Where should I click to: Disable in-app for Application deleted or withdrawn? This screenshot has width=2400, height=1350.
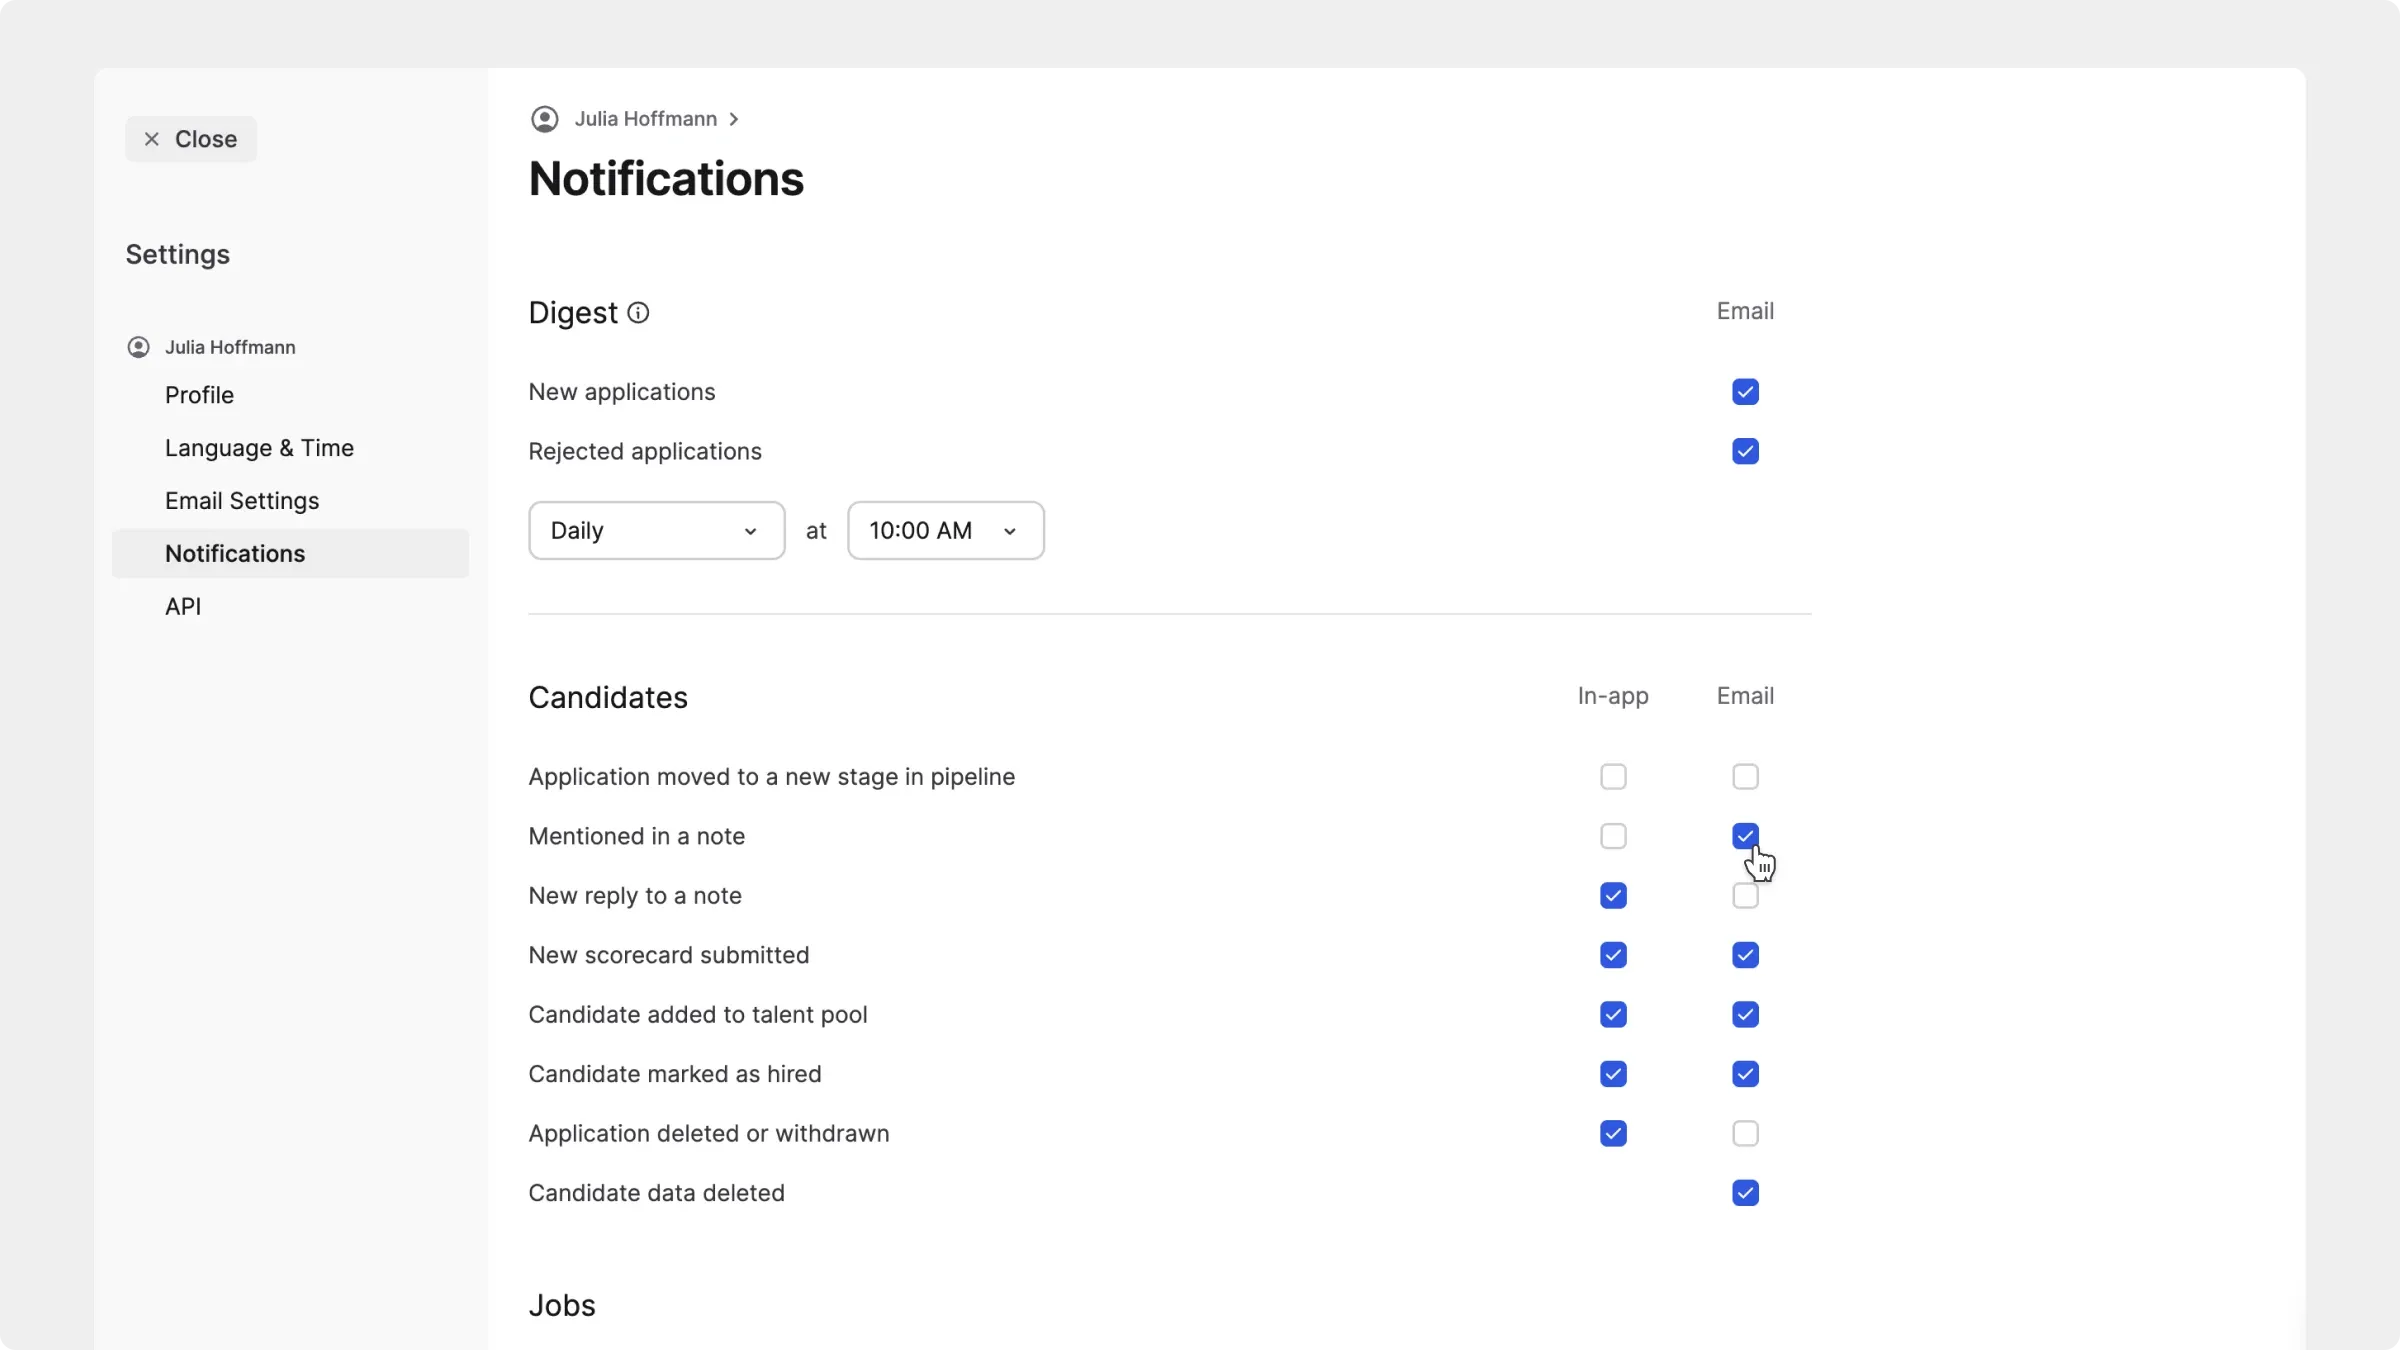tap(1613, 1134)
